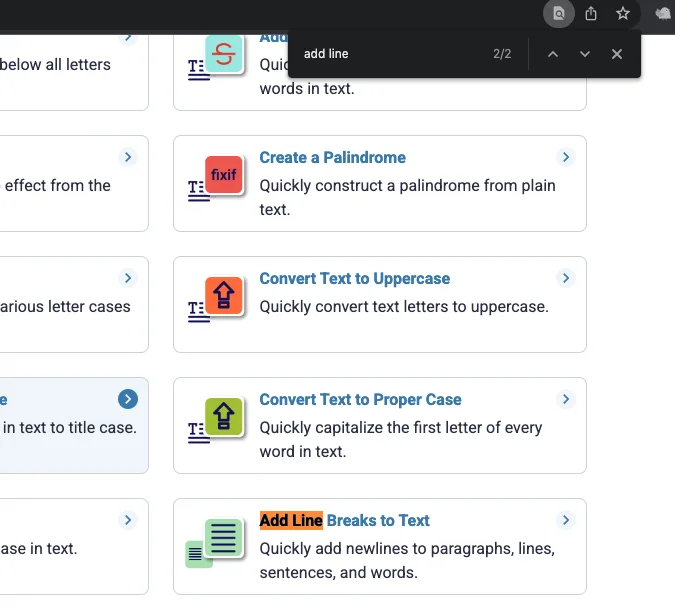
Task: Go to the previous find match
Action: (553, 54)
